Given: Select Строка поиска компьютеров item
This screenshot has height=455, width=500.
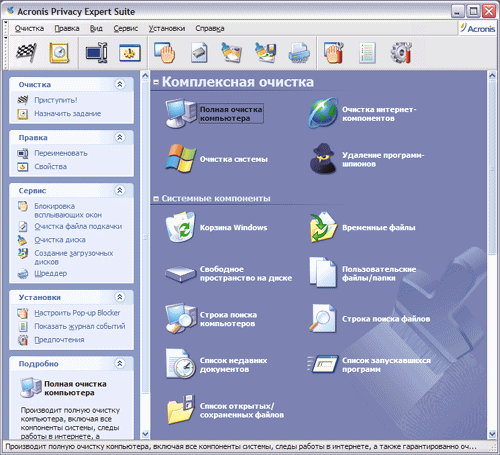Looking at the screenshot, I should coord(211,319).
